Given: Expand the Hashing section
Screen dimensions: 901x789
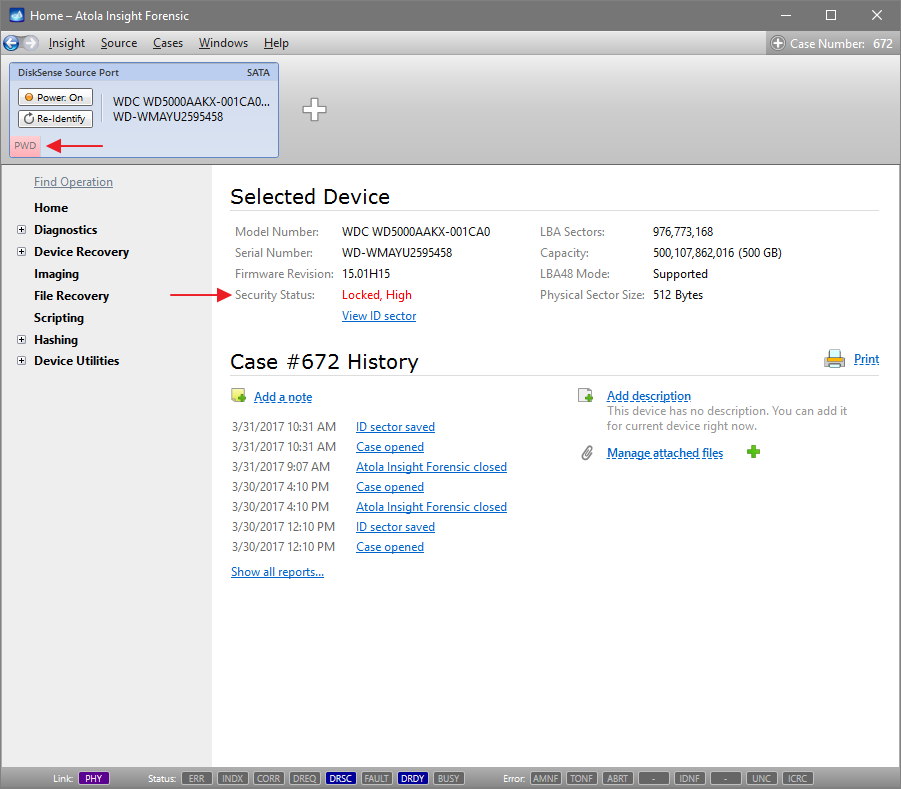Looking at the screenshot, I should 22,339.
